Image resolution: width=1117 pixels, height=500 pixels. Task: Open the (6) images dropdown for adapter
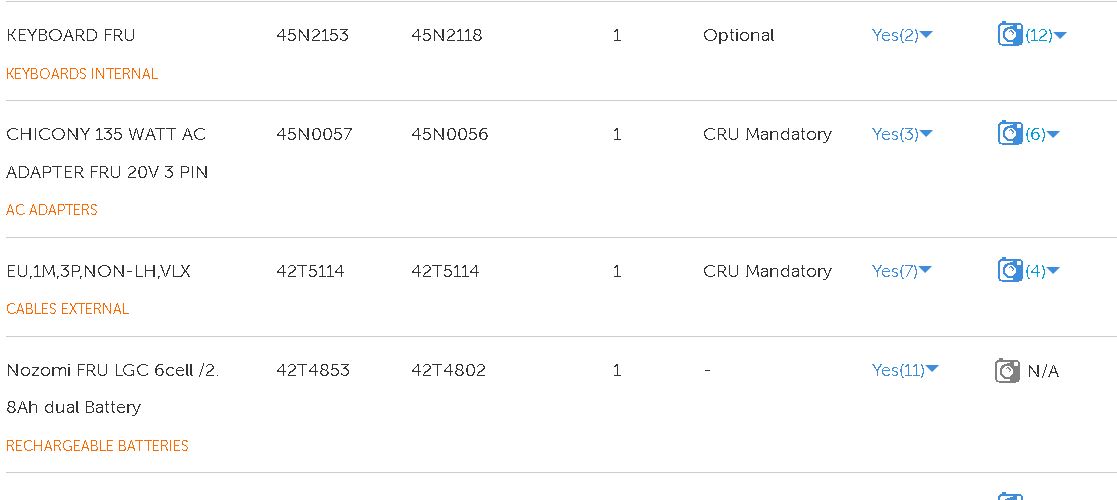[x=1042, y=134]
